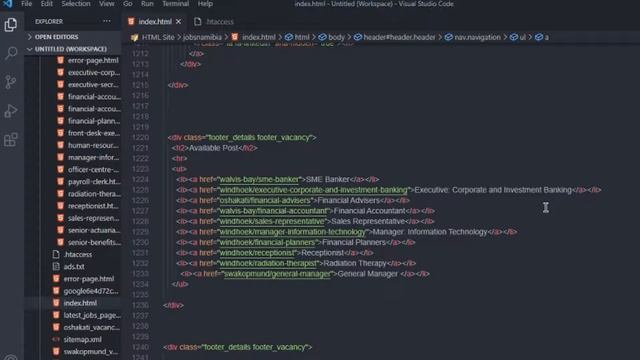Open the Search view in activity bar
640x360 pixels.
click(x=11, y=53)
